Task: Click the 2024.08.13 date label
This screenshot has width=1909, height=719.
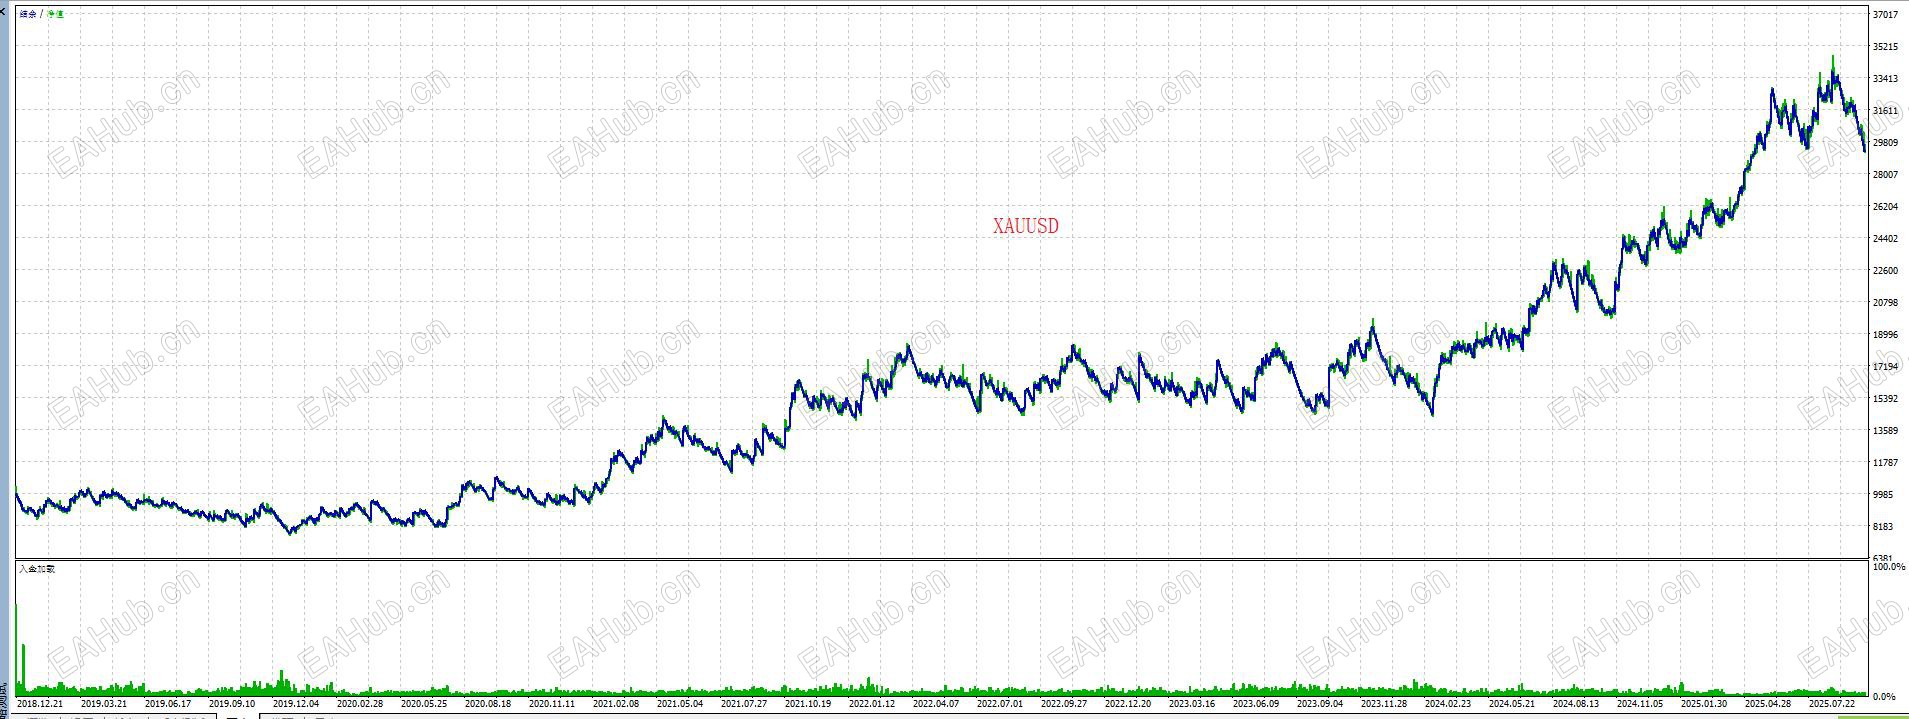Action: pyautogui.click(x=1576, y=704)
